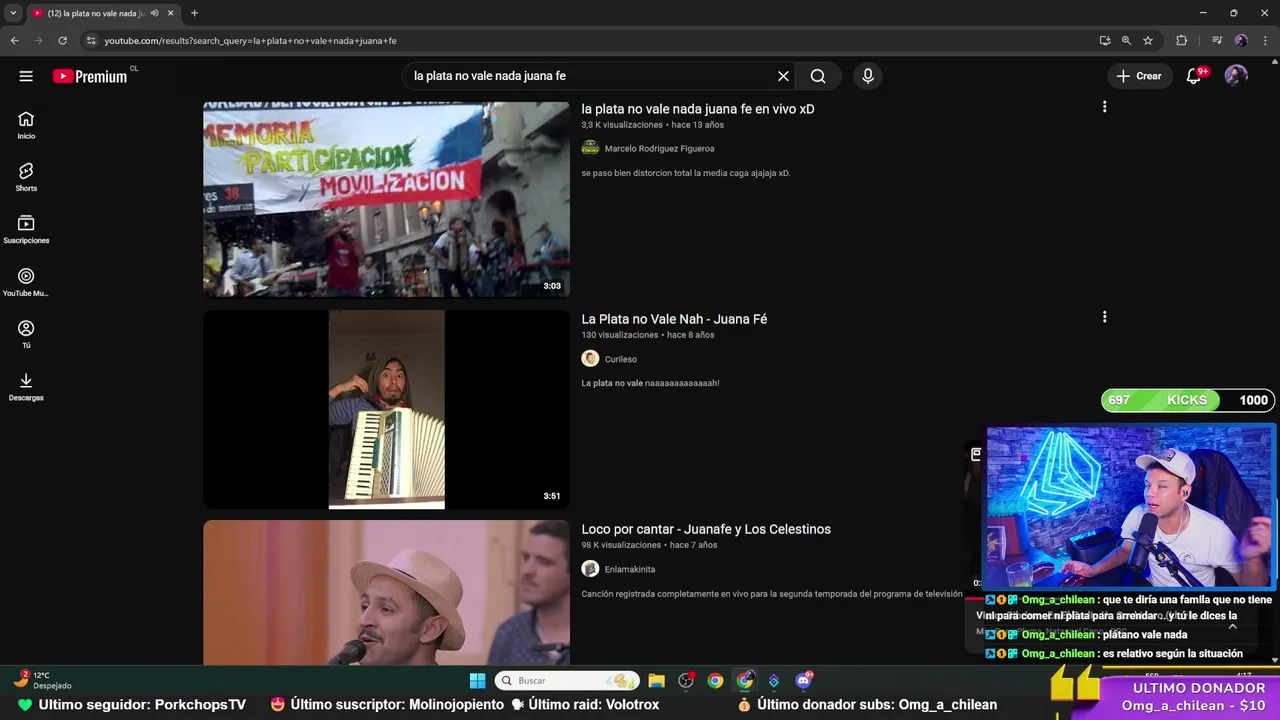Visit channel Marcelo Rodriguez Figueroa

pyautogui.click(x=659, y=149)
